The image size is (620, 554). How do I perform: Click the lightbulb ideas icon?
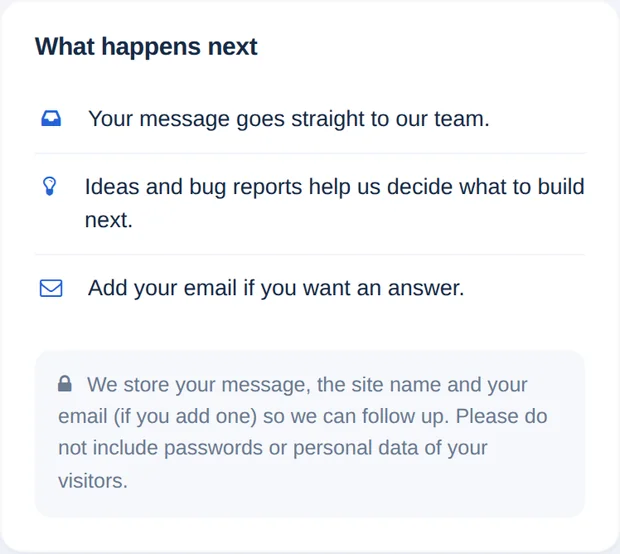pos(49,186)
